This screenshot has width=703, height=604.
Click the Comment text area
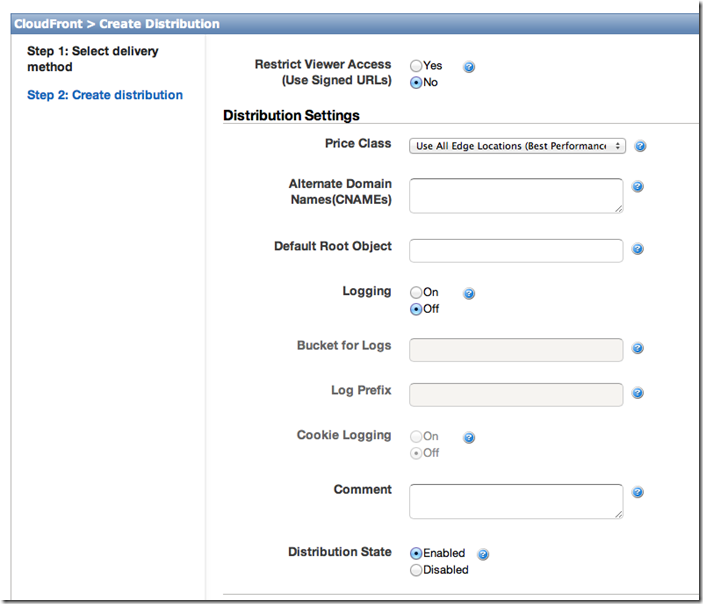[x=516, y=501]
